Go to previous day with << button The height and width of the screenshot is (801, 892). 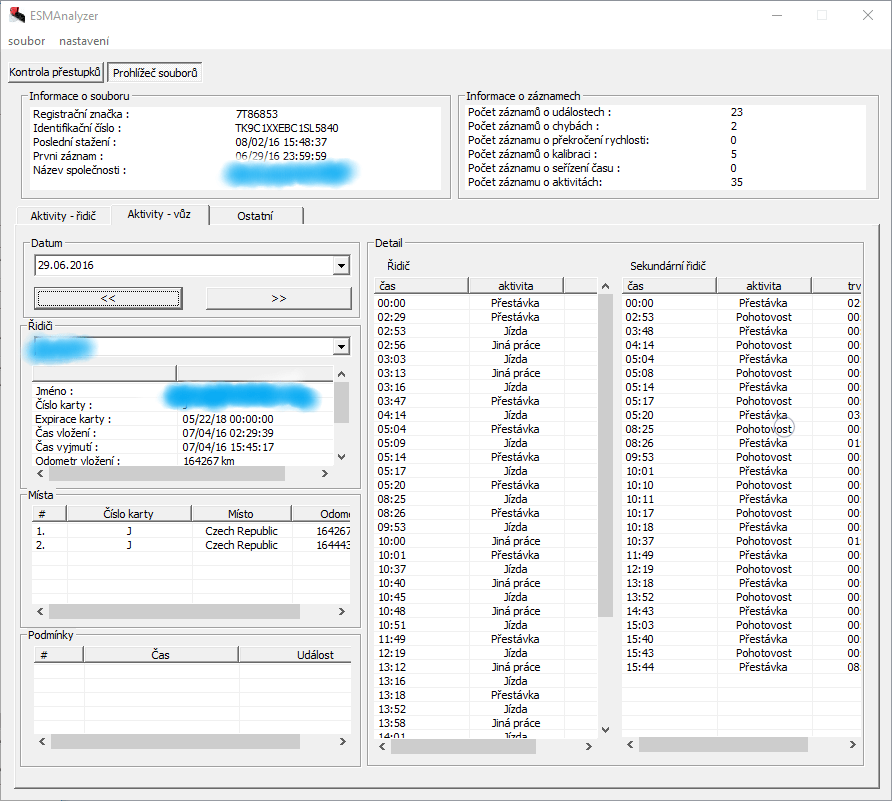point(108,298)
